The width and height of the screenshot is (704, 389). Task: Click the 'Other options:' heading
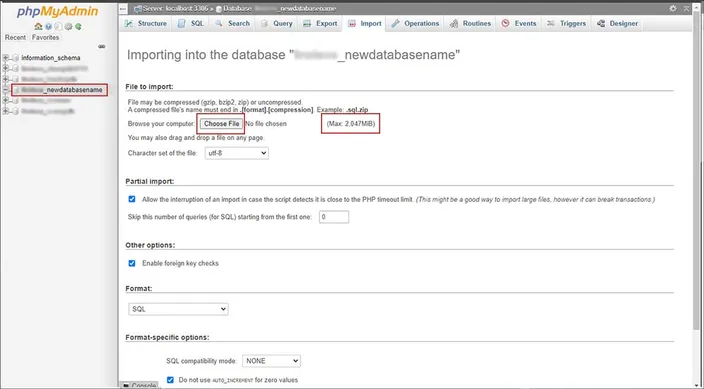pos(150,245)
